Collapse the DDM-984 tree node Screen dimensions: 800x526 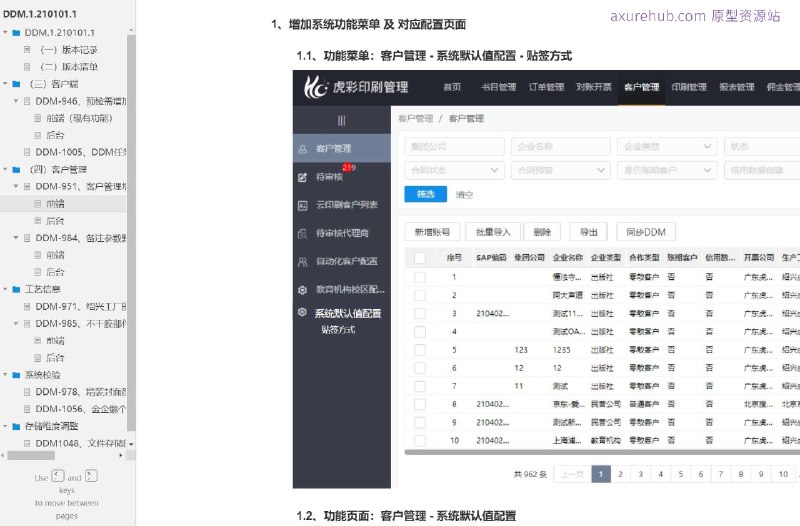16,238
